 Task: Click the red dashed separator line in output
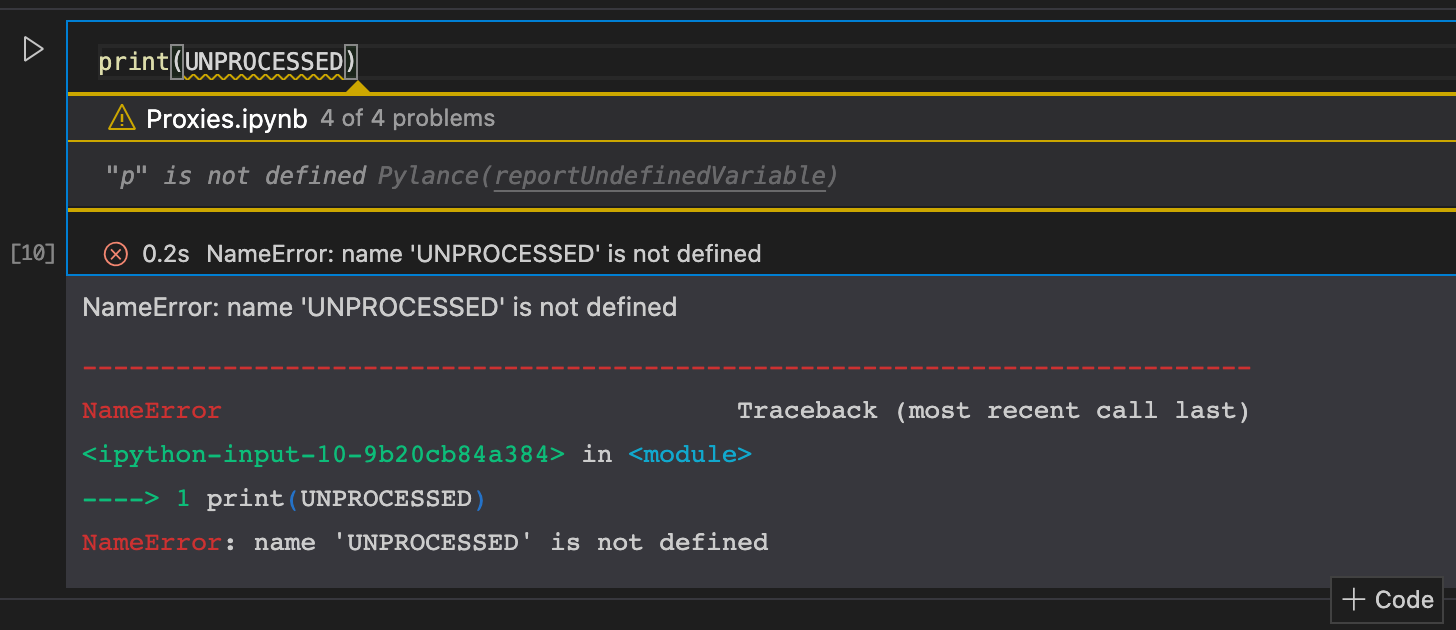[x=664, y=365]
